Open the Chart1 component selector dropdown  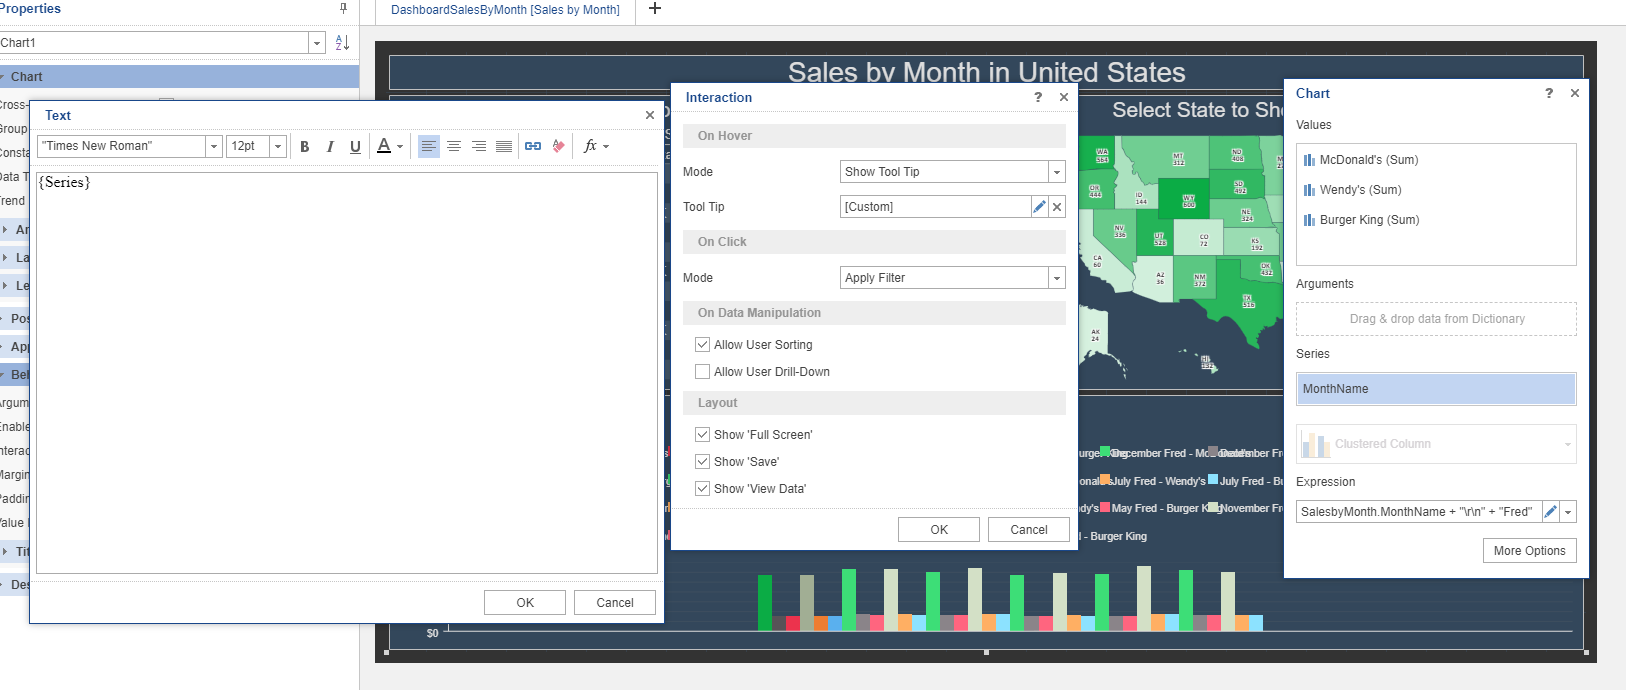(317, 43)
